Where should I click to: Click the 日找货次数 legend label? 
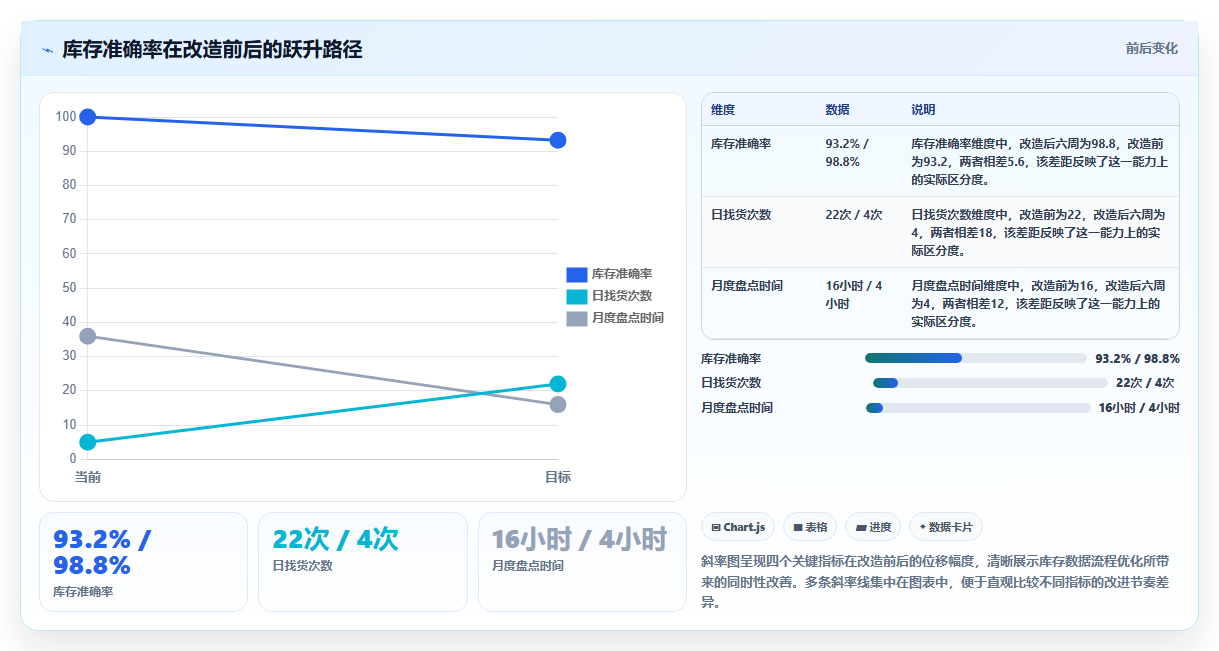click(622, 296)
